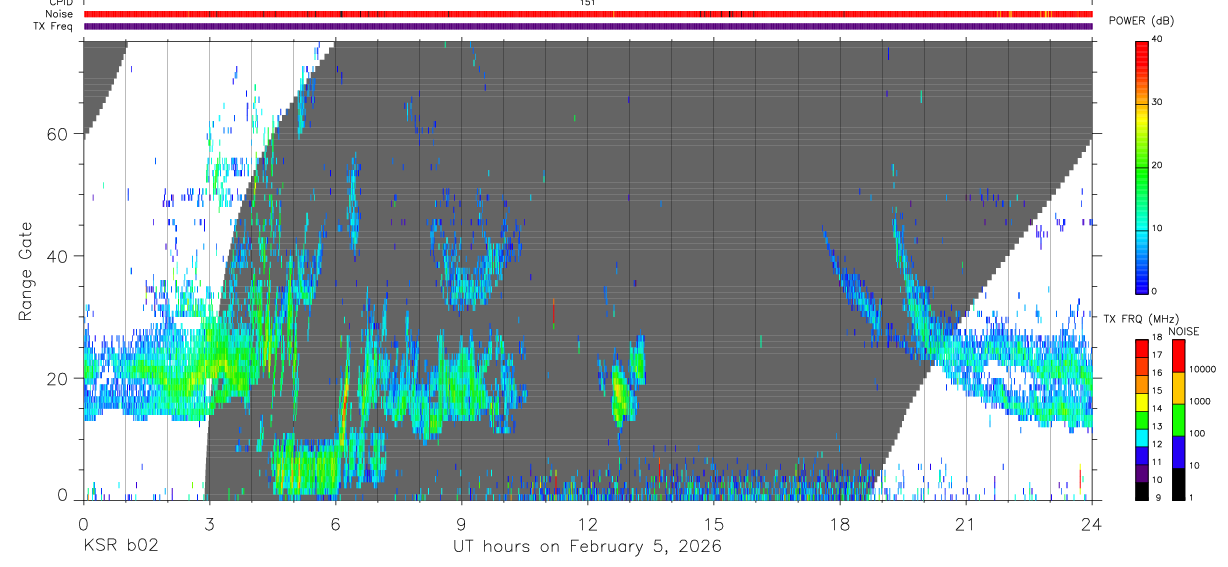Pick the red top segment of TX FRQ bar
This screenshot has height=567, width=1228.
(1142, 348)
